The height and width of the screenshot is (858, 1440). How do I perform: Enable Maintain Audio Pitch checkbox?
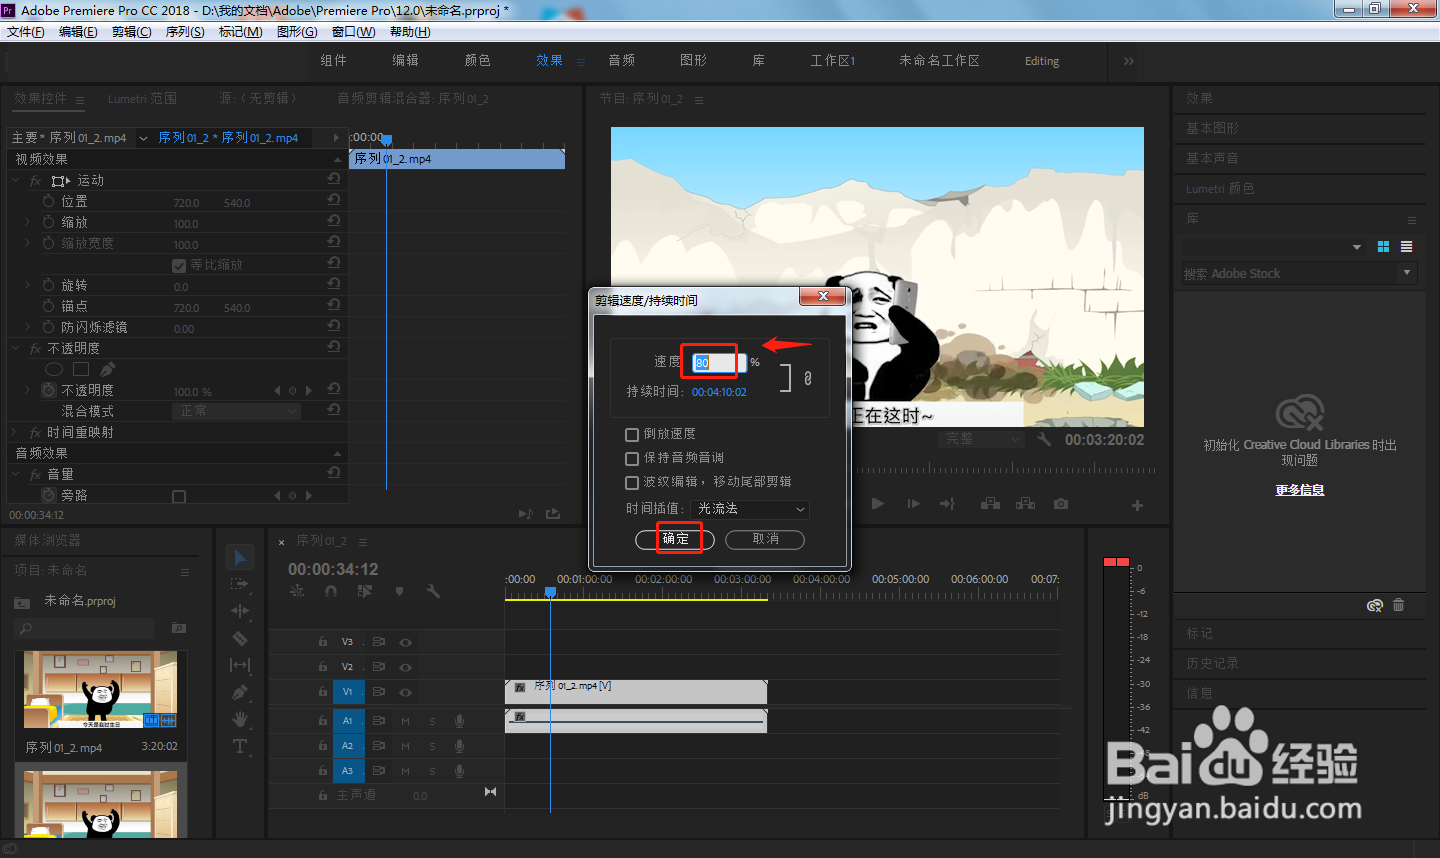tap(632, 458)
